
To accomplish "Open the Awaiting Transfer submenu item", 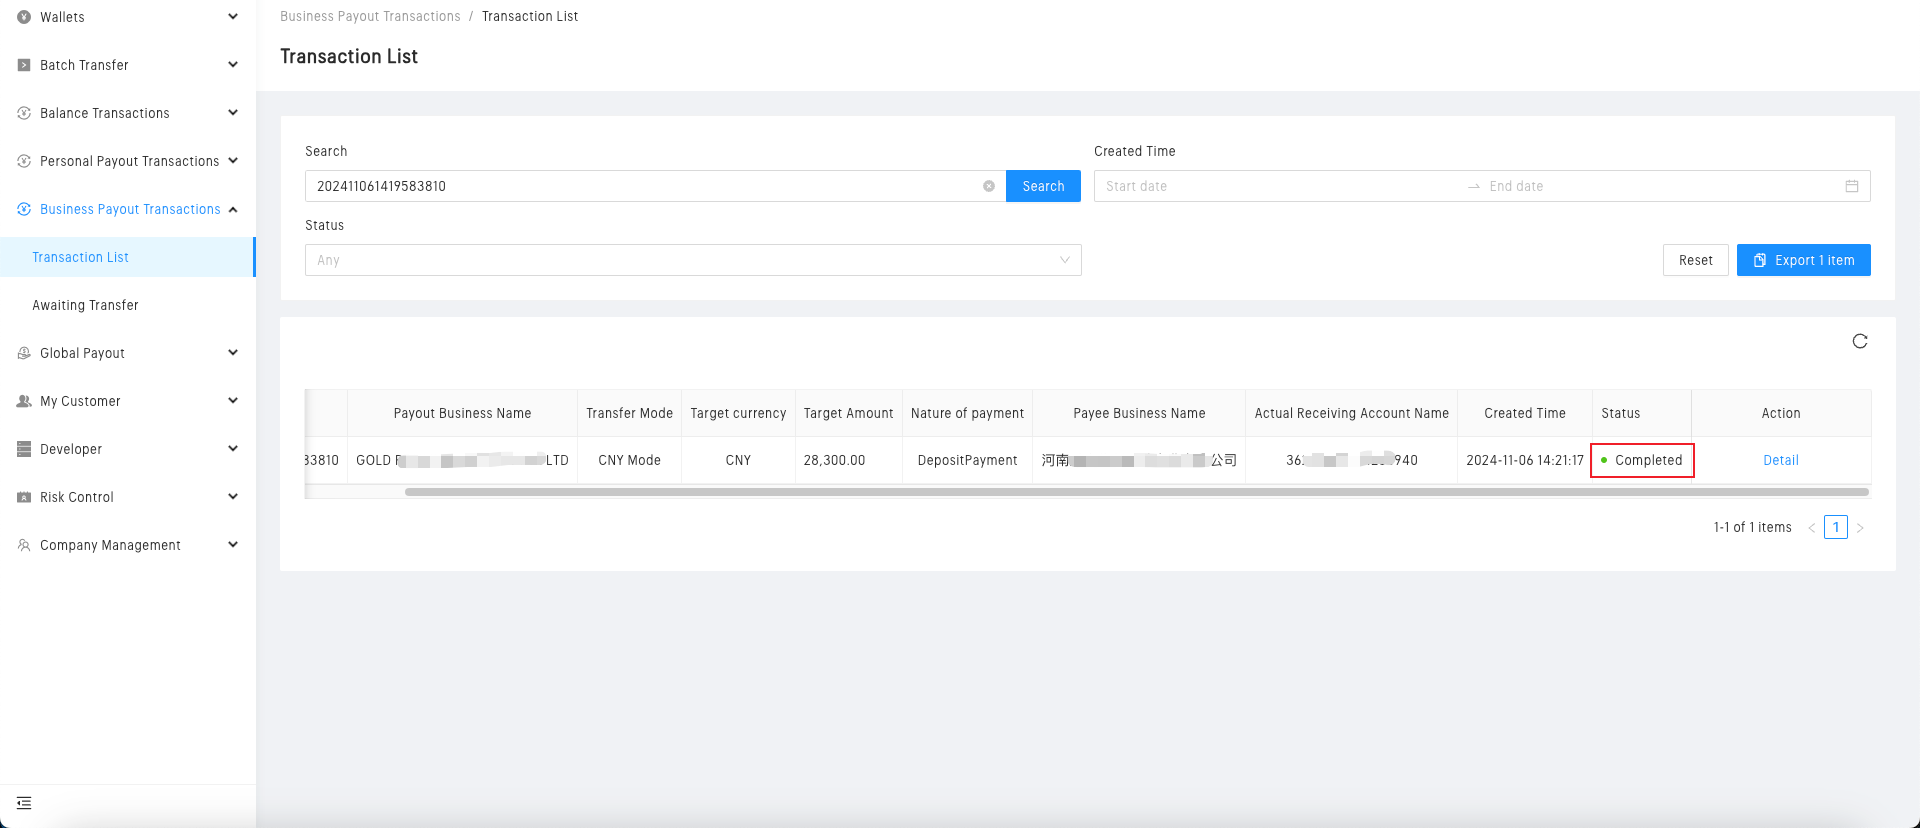I will (x=127, y=305).
